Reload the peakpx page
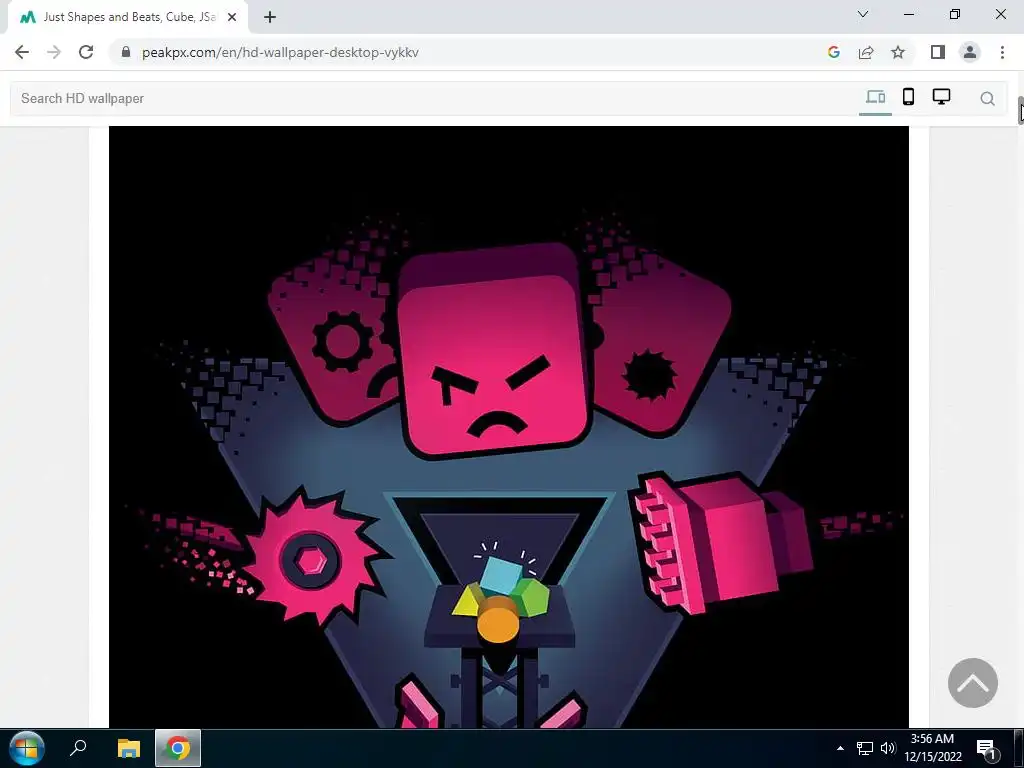 coord(86,52)
